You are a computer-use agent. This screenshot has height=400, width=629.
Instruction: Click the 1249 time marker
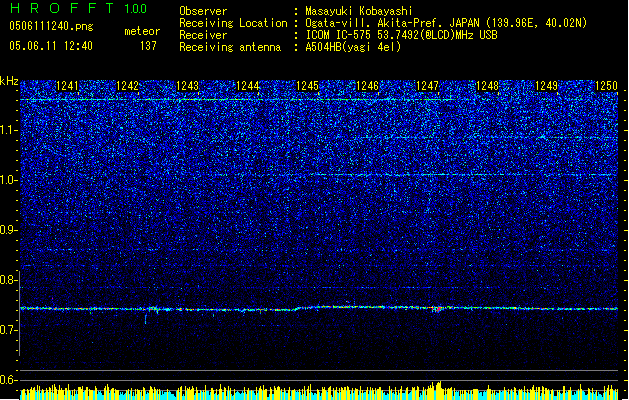pos(546,85)
